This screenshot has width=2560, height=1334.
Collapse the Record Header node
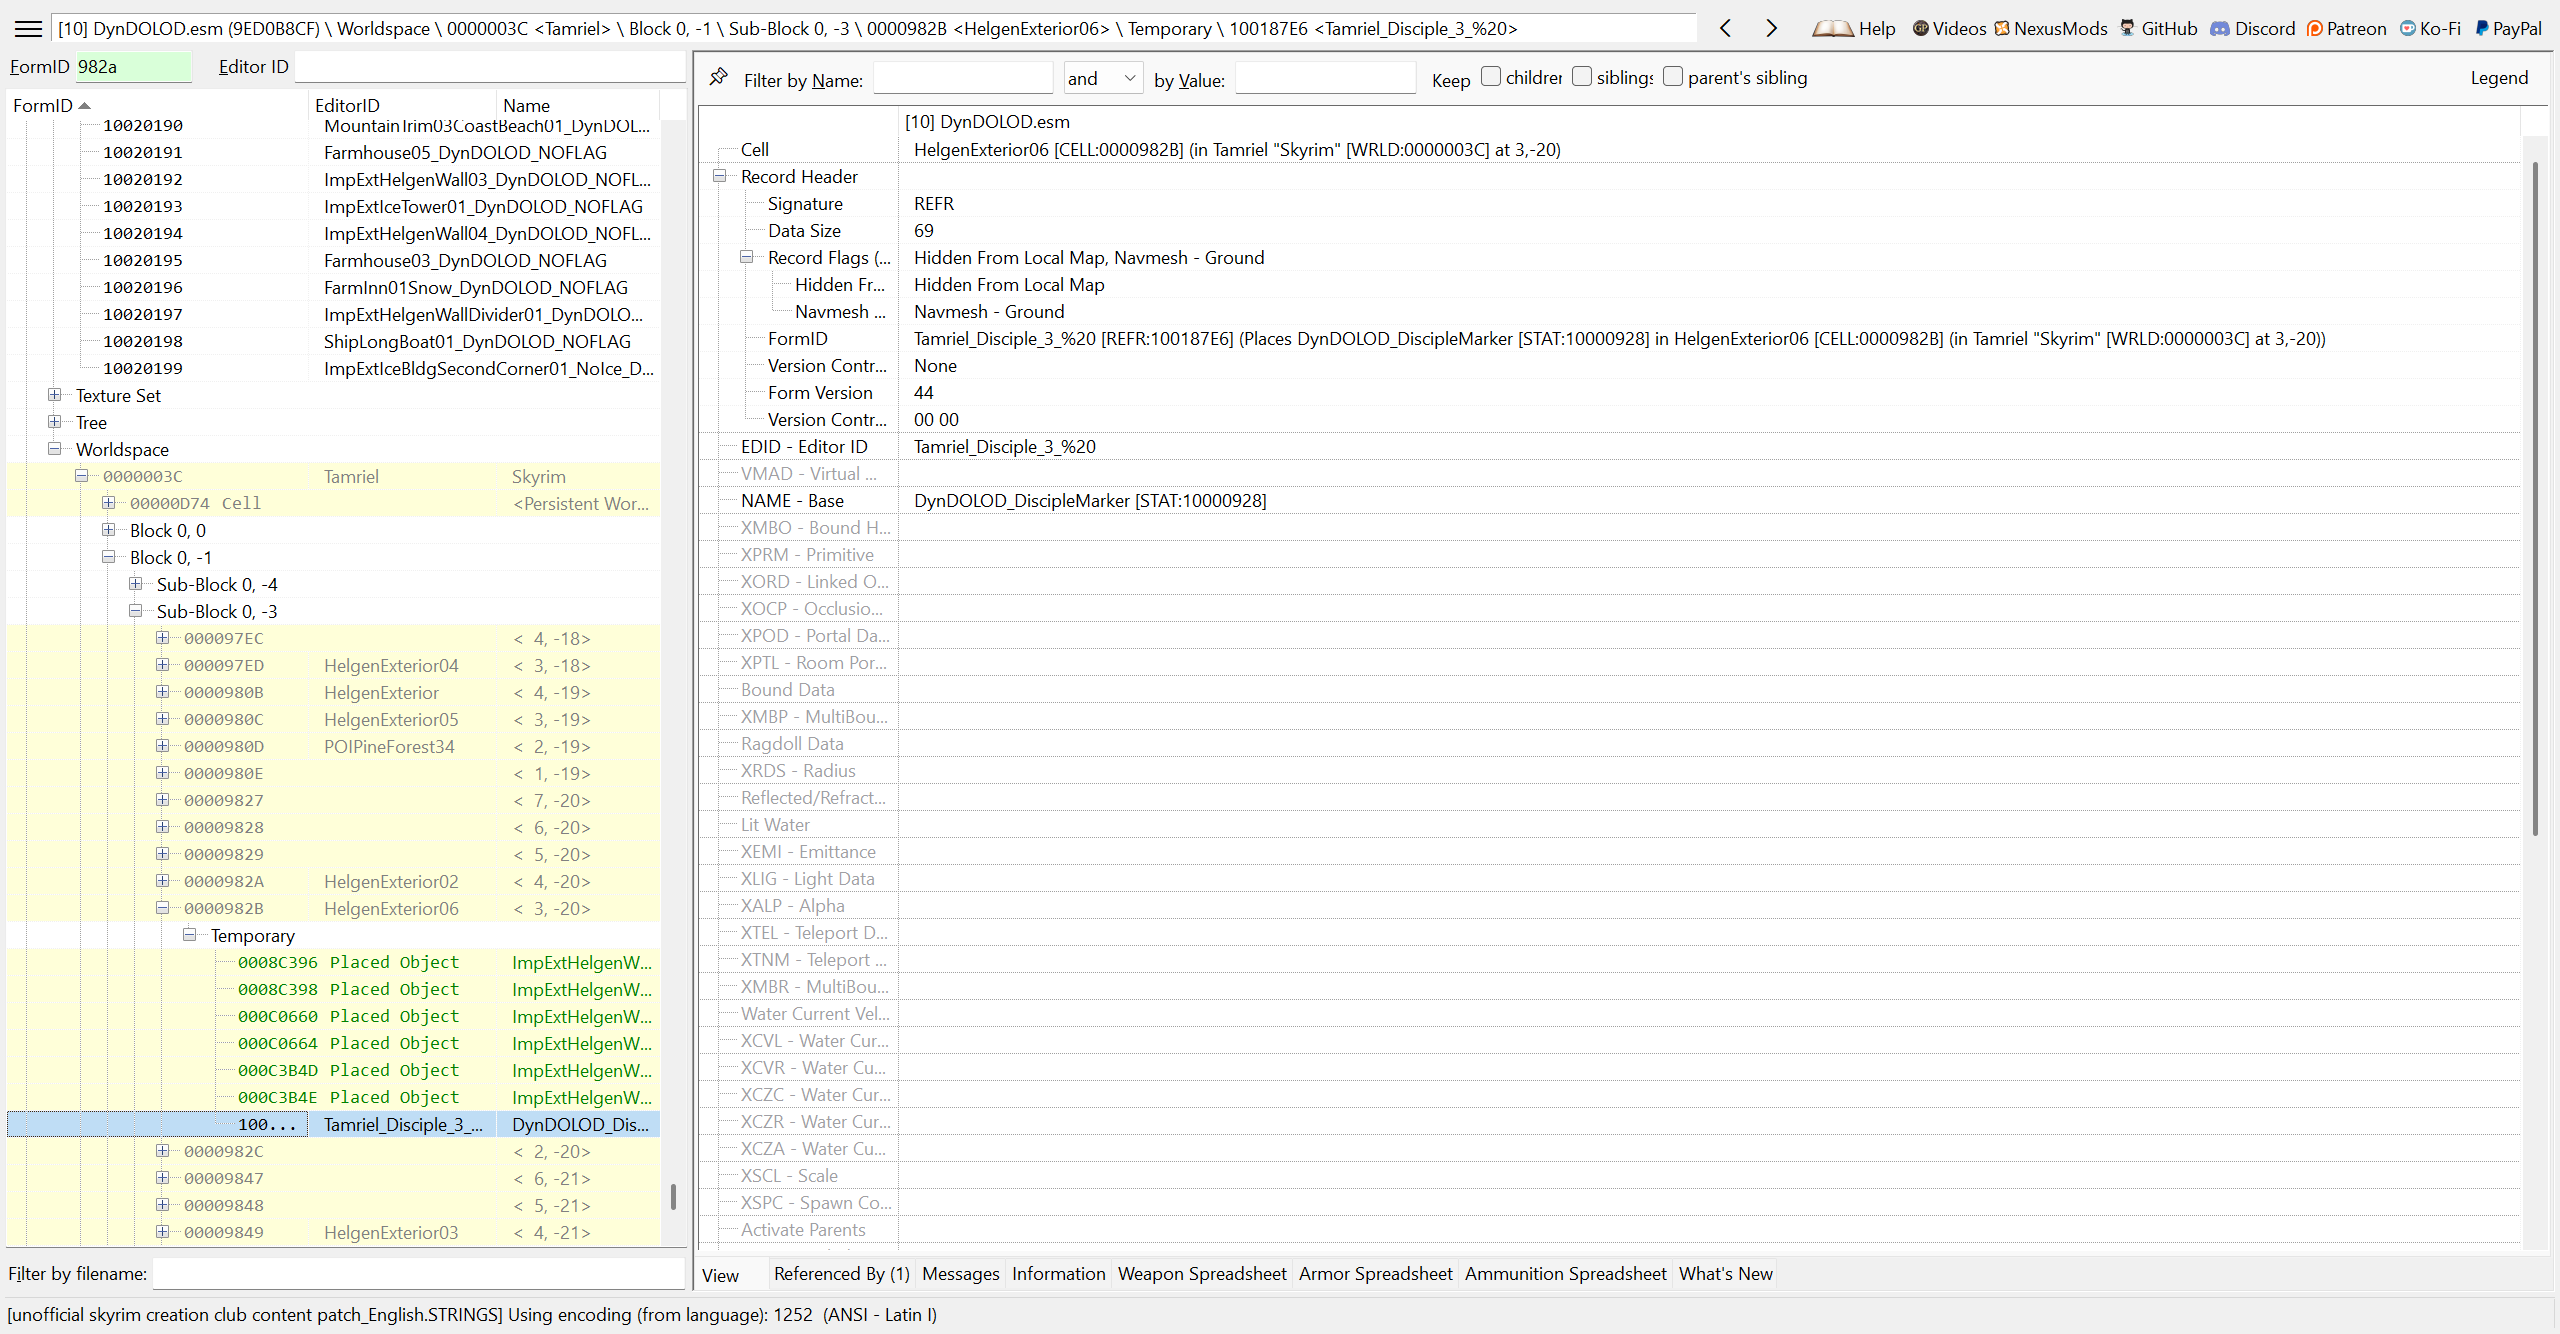[x=719, y=176]
